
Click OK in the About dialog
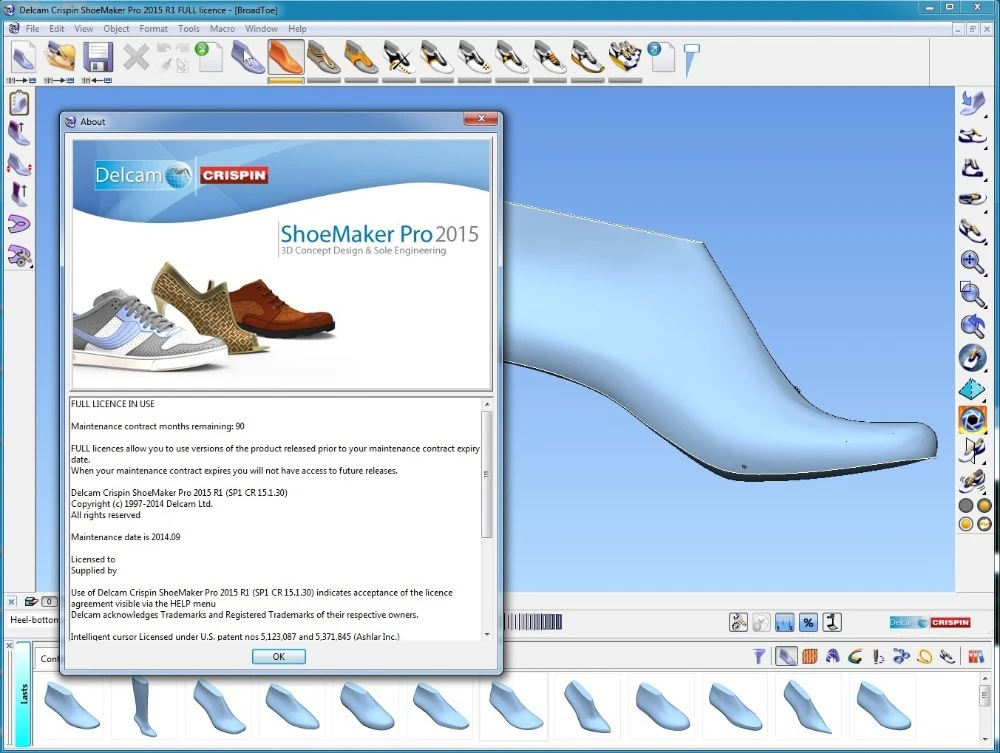coord(279,656)
